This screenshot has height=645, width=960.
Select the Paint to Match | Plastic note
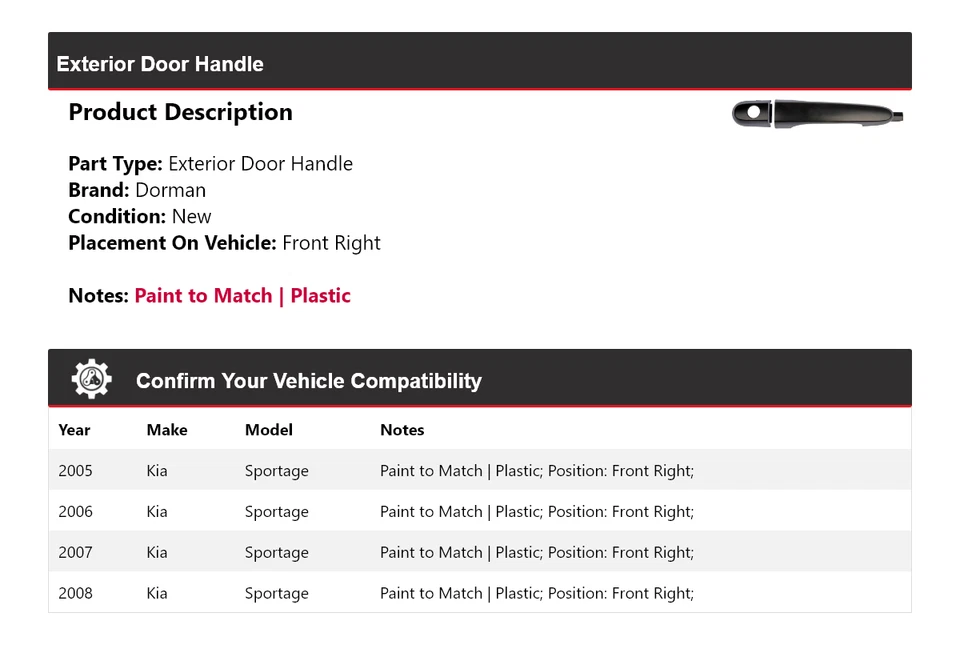[x=242, y=296]
